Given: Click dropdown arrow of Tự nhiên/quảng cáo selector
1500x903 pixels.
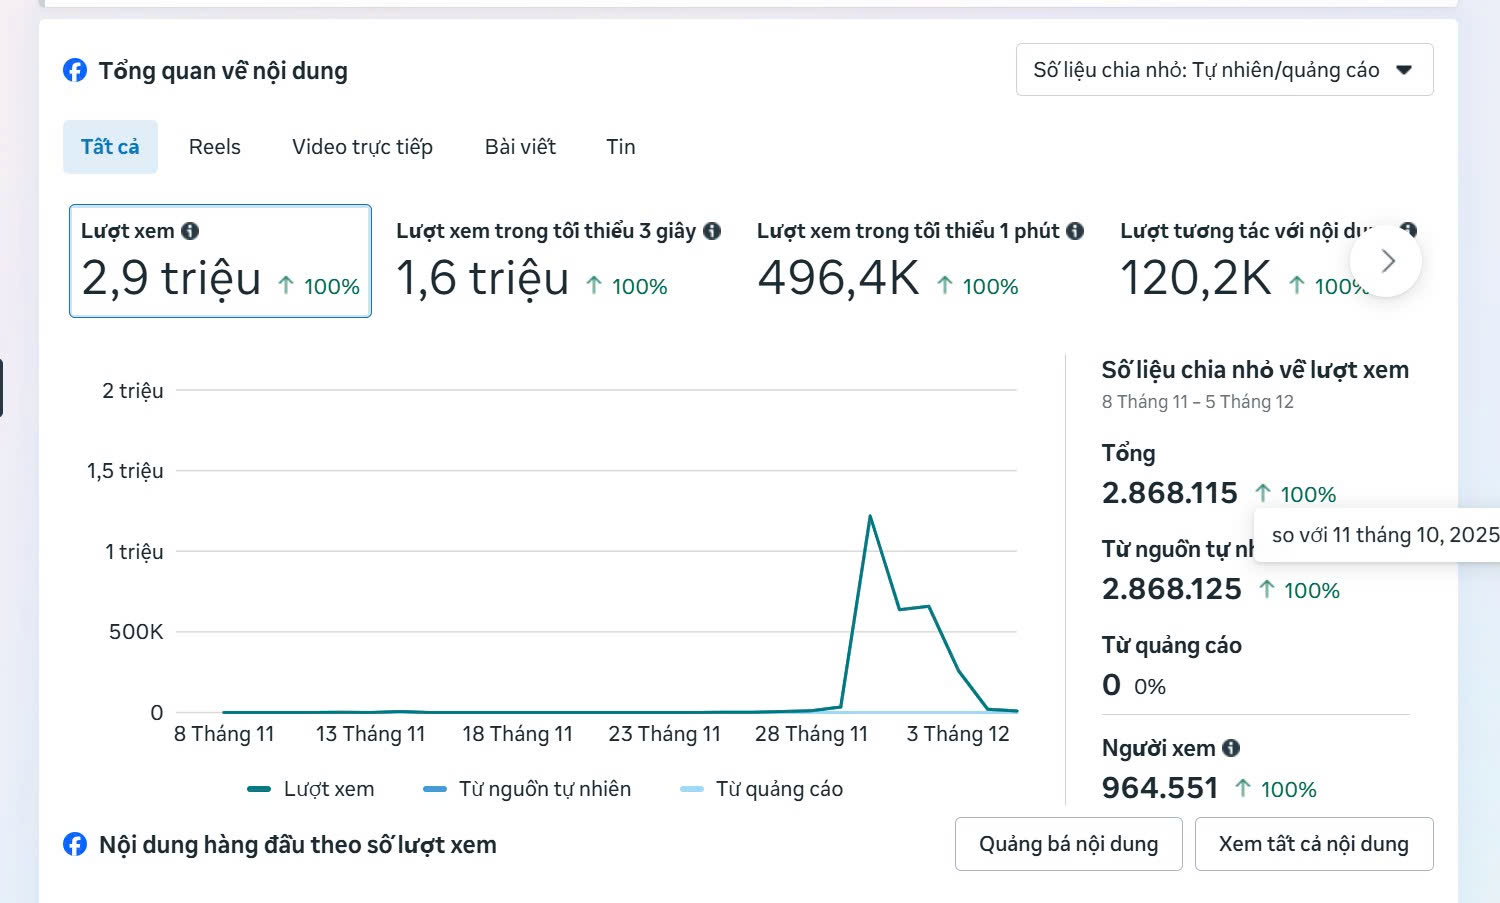Looking at the screenshot, I should 1404,70.
